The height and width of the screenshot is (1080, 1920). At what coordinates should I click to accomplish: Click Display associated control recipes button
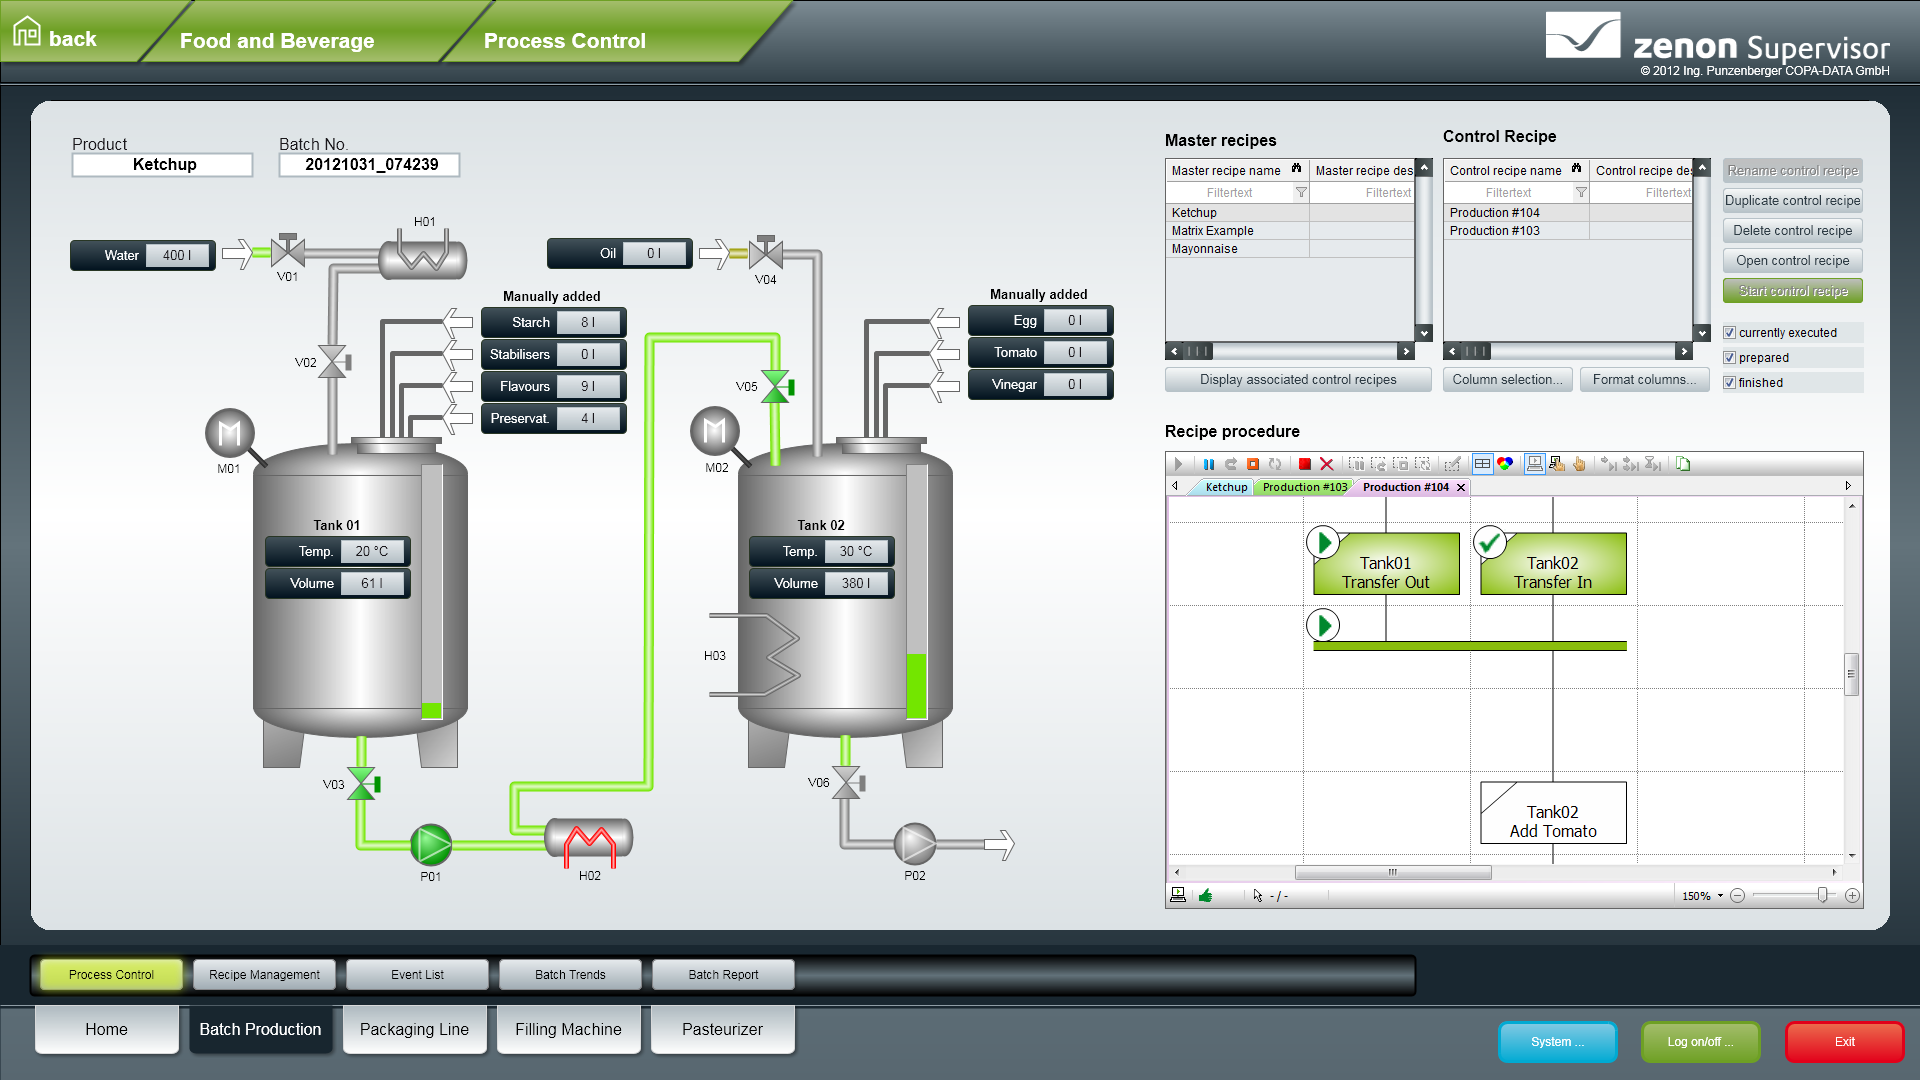pyautogui.click(x=1298, y=380)
